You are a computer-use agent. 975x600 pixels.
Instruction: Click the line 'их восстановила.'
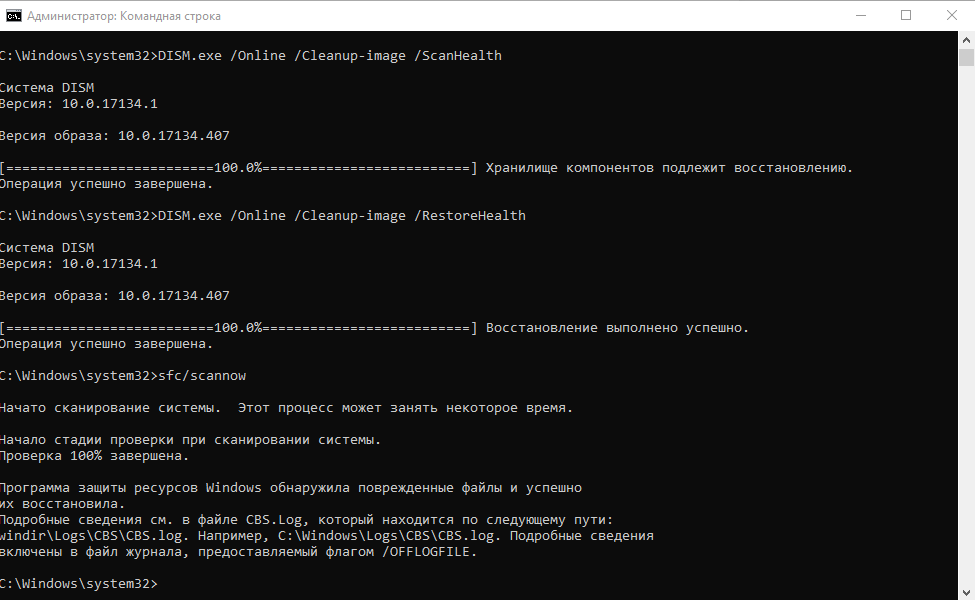pos(62,504)
